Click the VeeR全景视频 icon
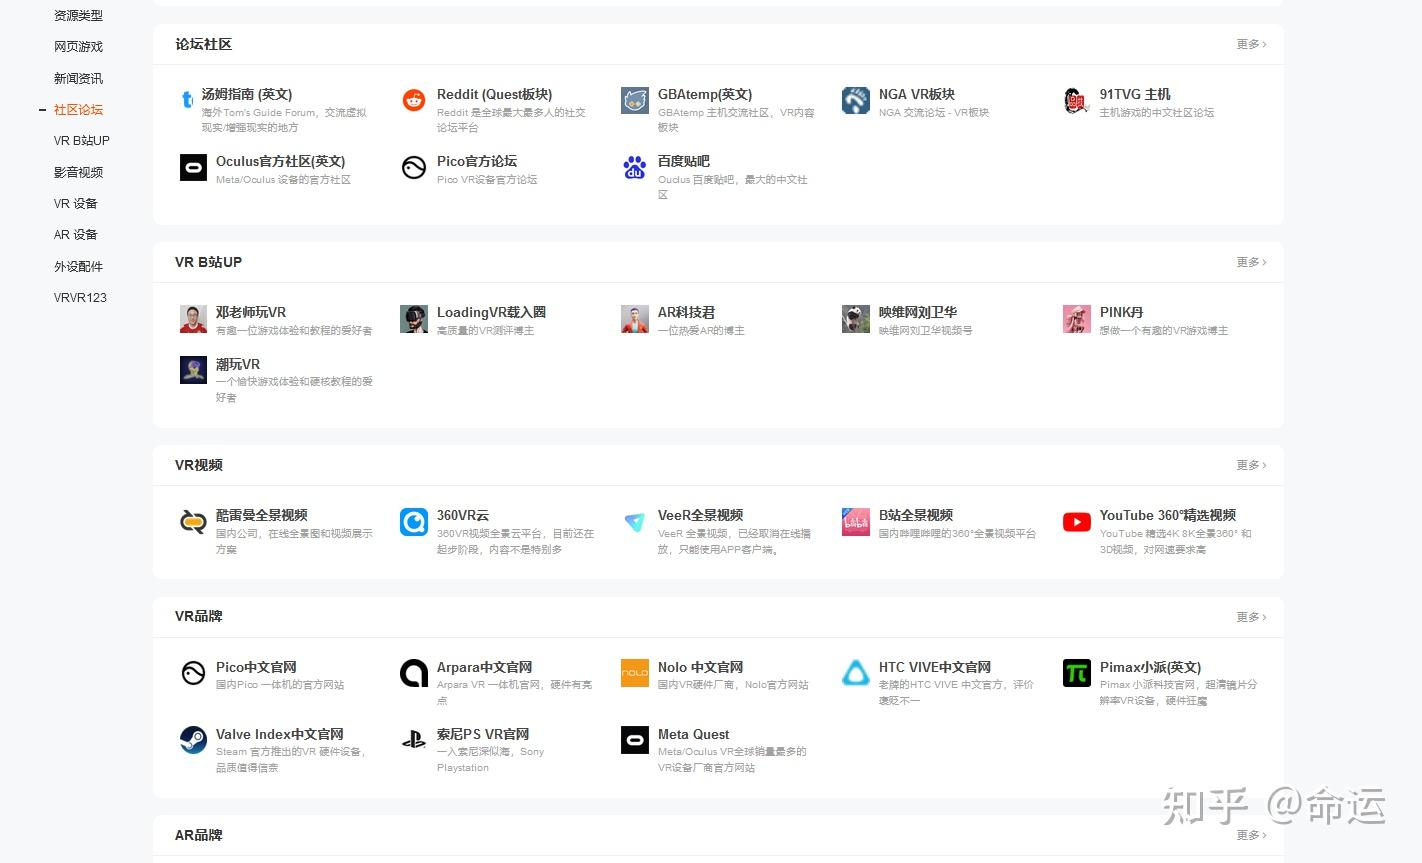 (635, 522)
